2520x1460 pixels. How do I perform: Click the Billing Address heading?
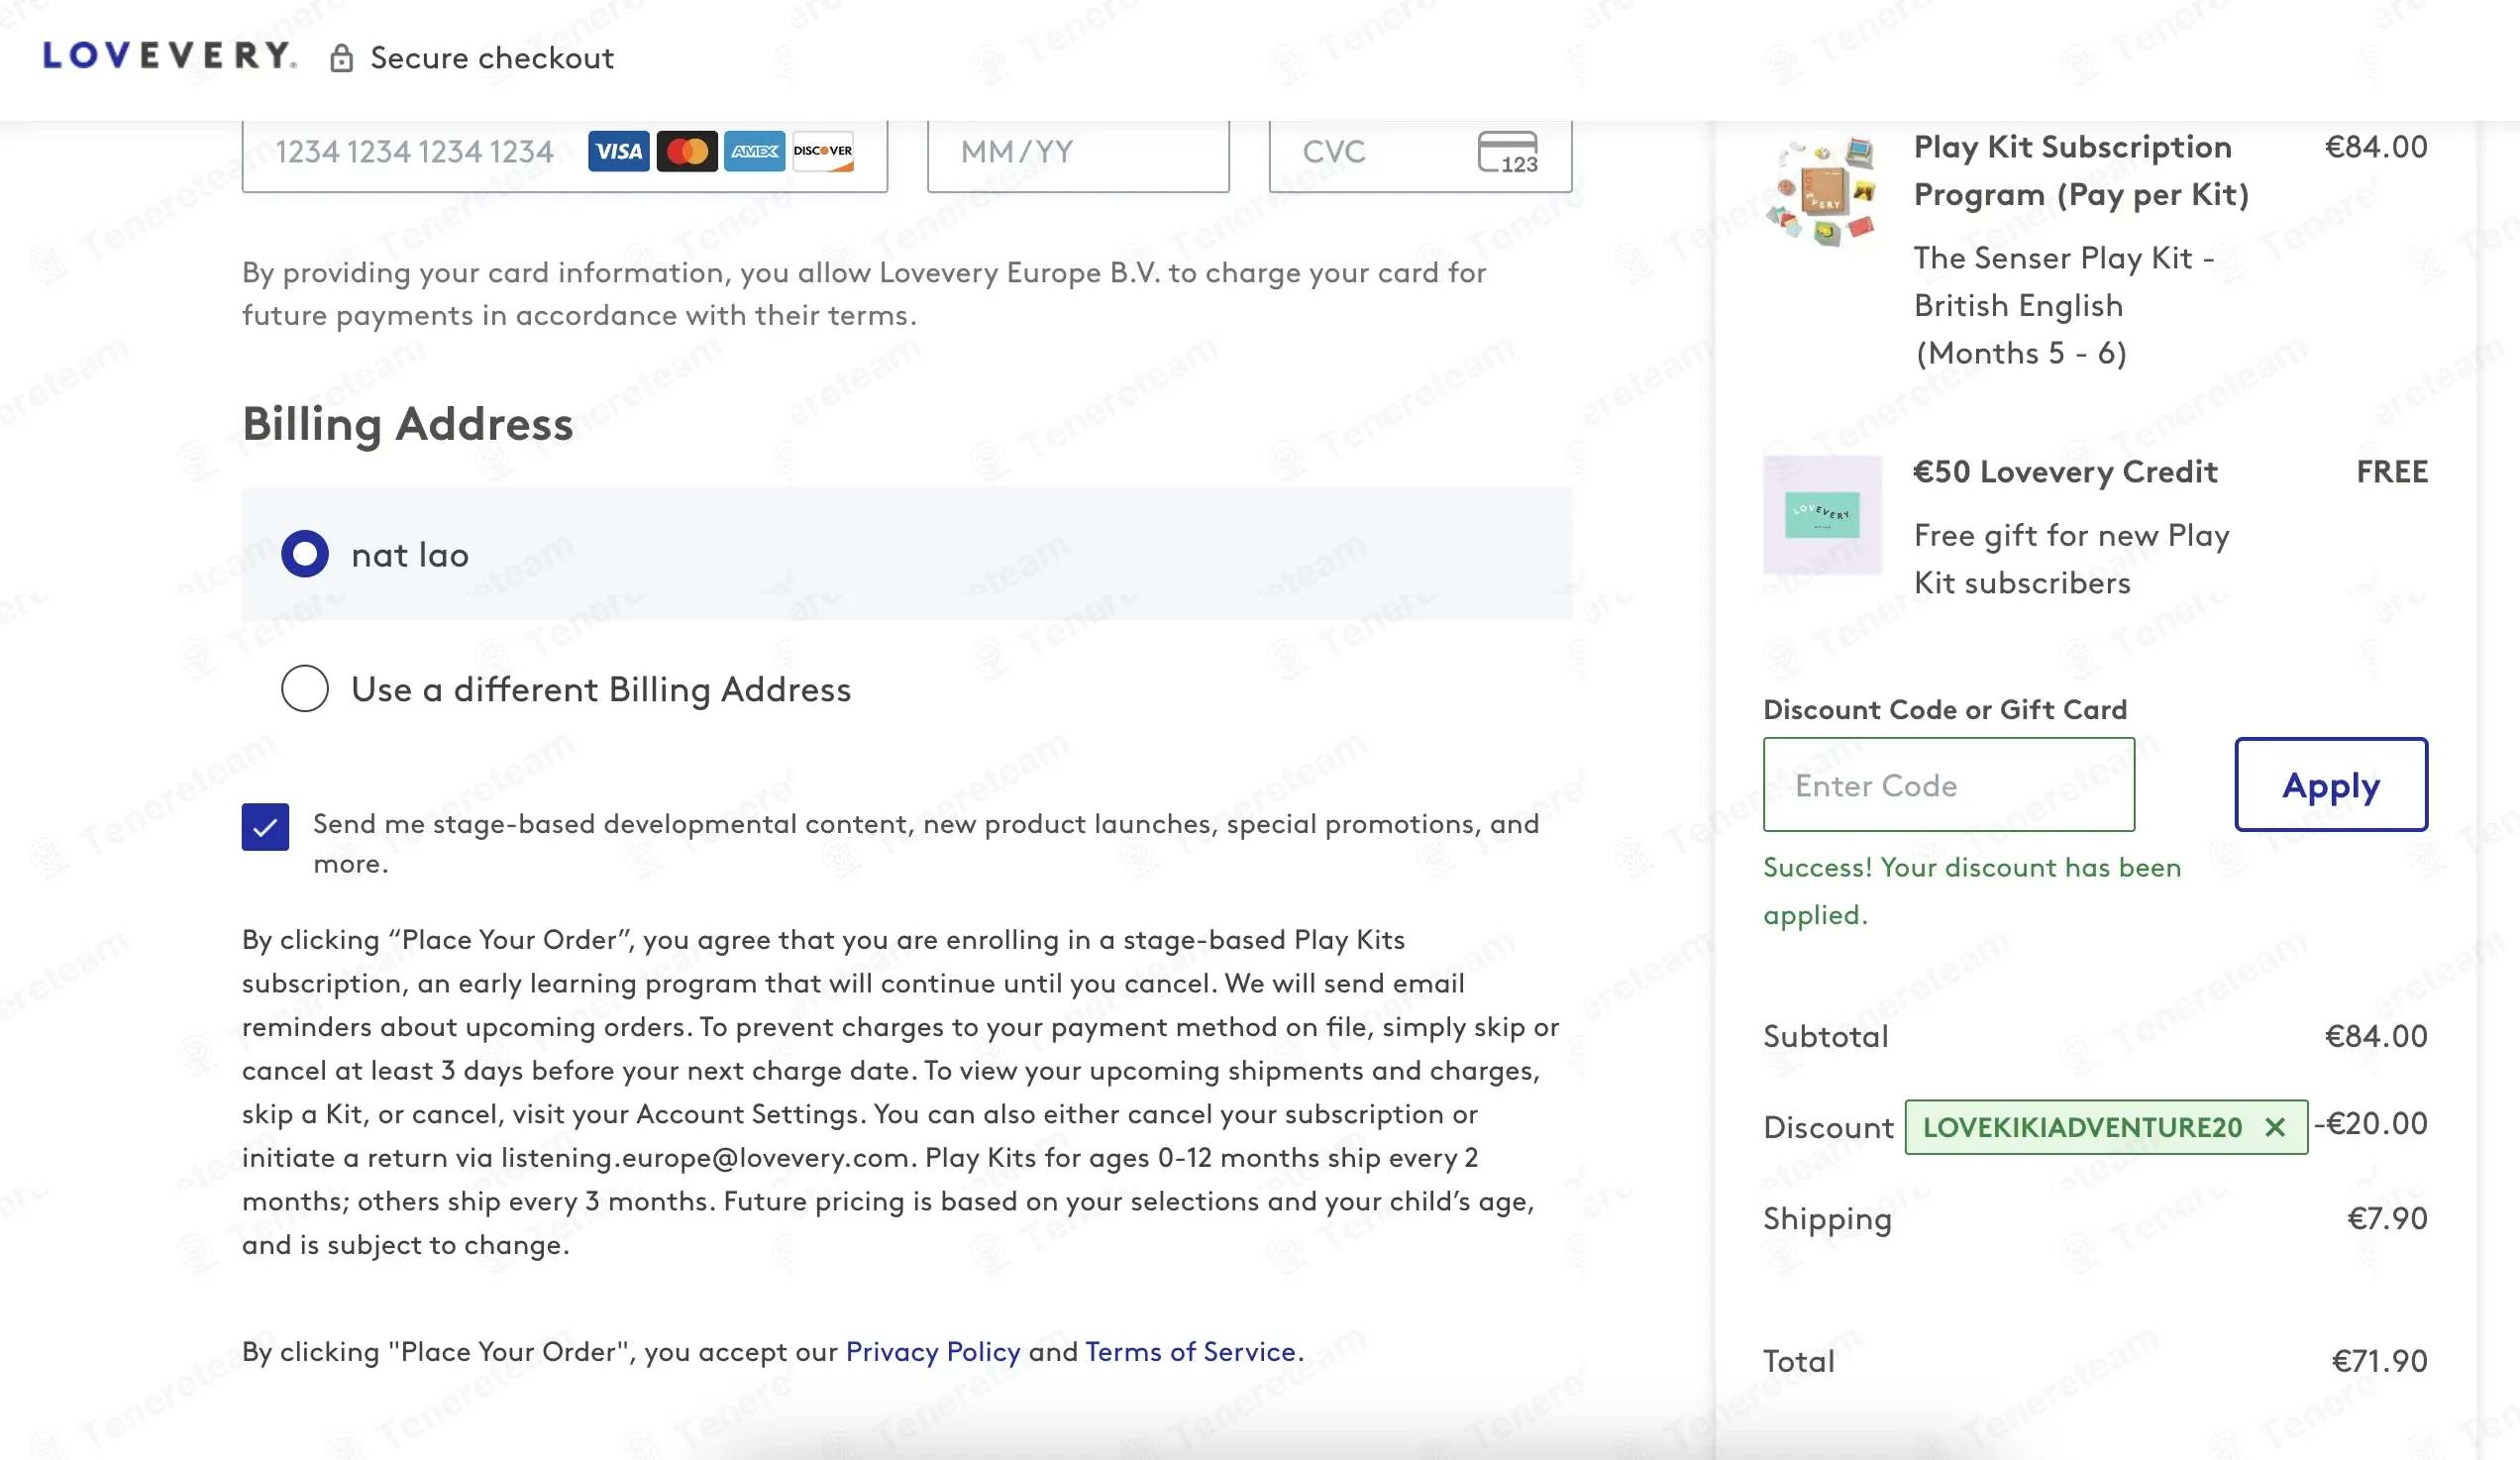pyautogui.click(x=408, y=423)
